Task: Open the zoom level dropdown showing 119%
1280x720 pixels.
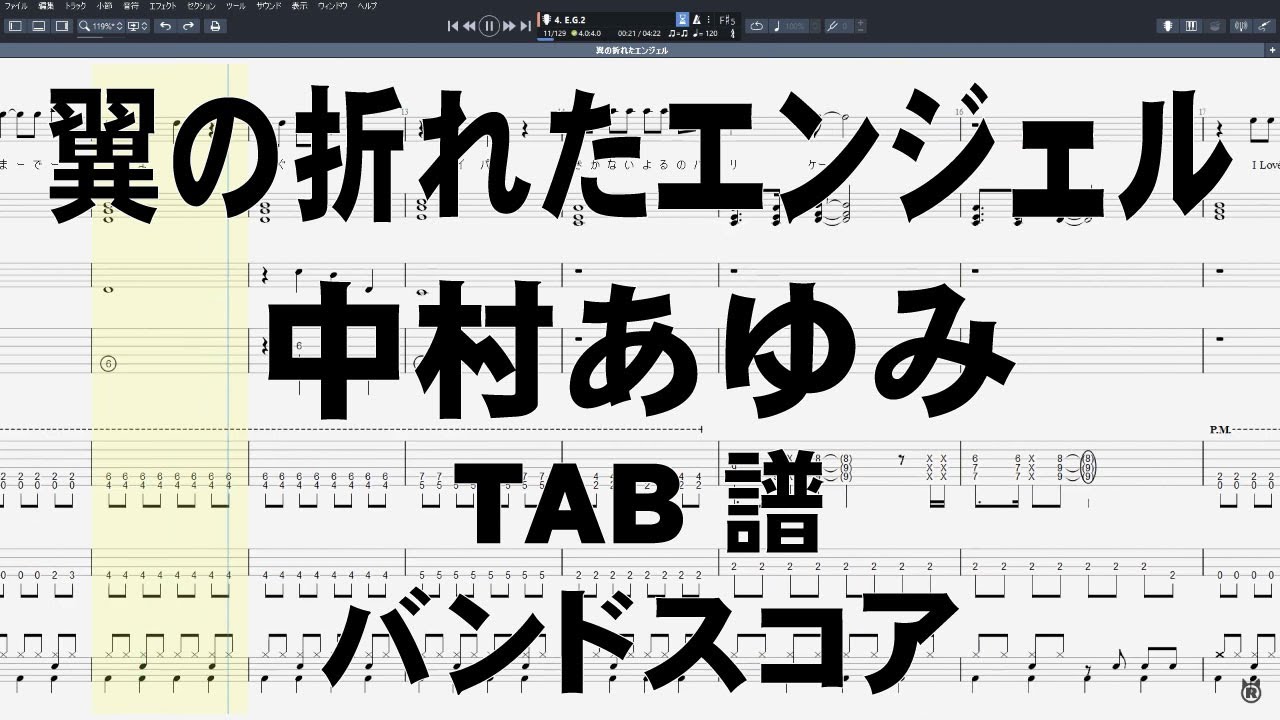Action: tap(102, 26)
